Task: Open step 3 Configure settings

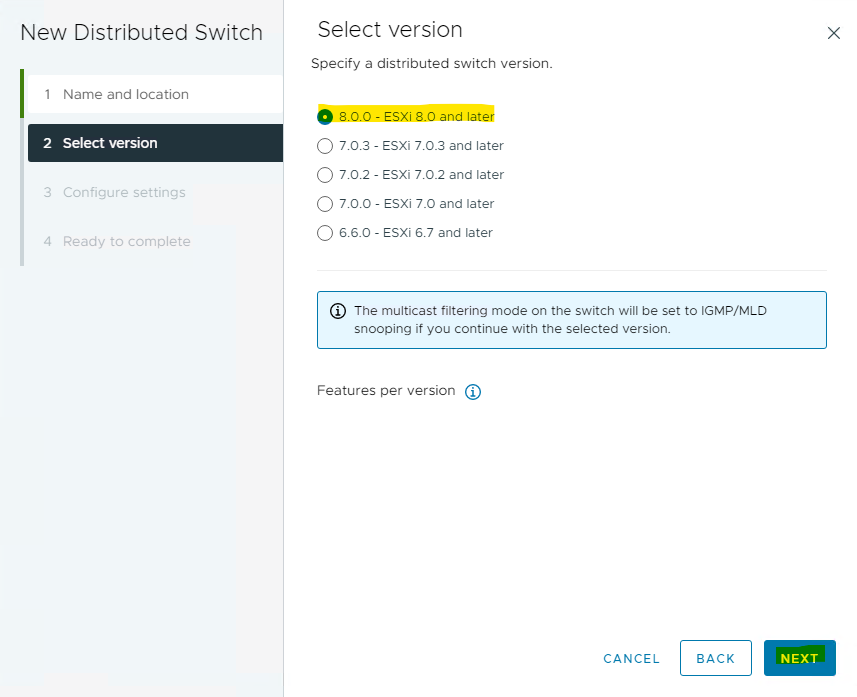Action: pos(123,192)
